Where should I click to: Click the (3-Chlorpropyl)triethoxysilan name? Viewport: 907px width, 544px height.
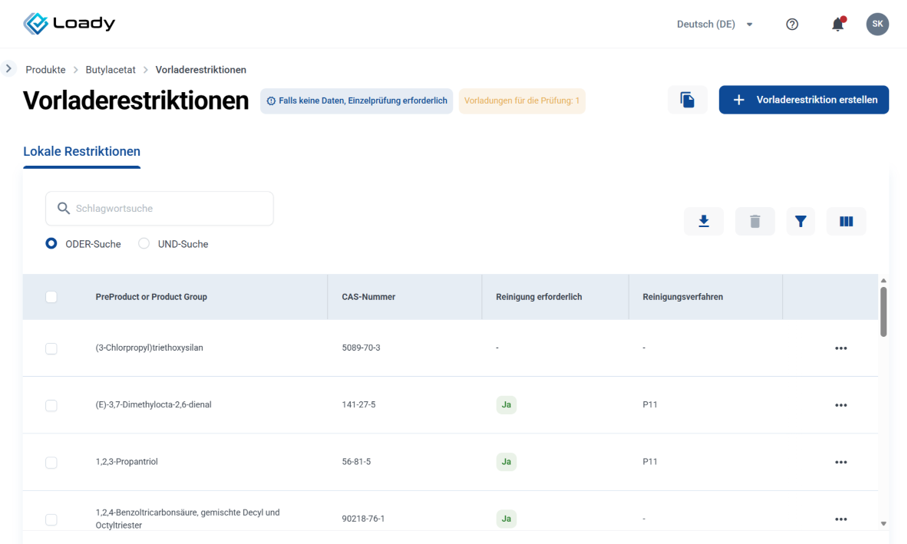click(x=149, y=348)
